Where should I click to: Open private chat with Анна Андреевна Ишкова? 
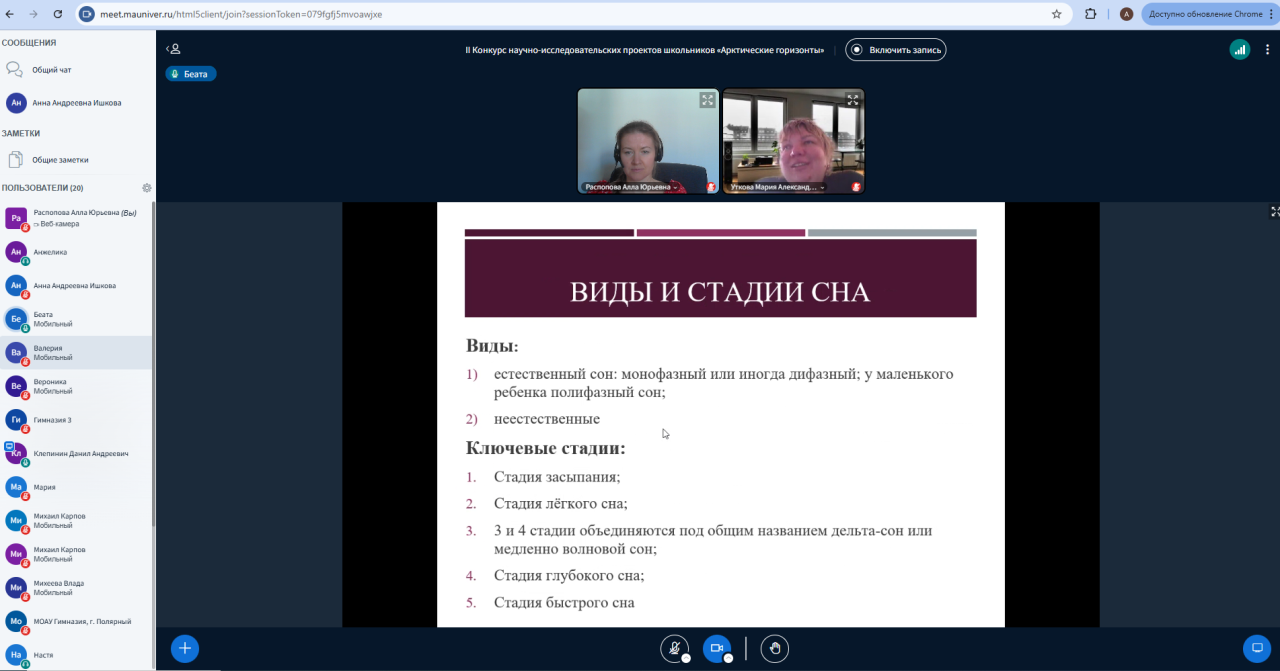point(76,103)
